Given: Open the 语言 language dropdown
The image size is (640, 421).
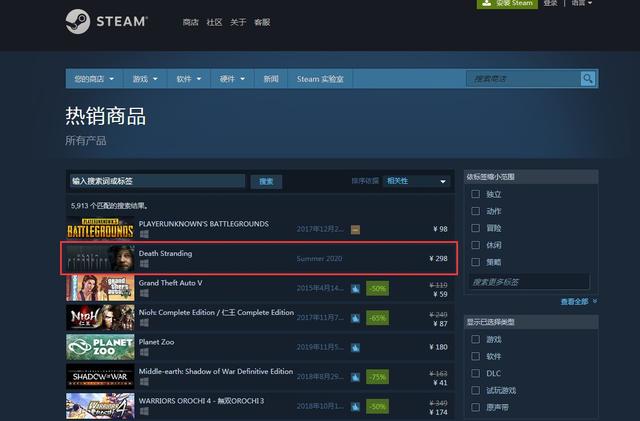Looking at the screenshot, I should pyautogui.click(x=581, y=4).
